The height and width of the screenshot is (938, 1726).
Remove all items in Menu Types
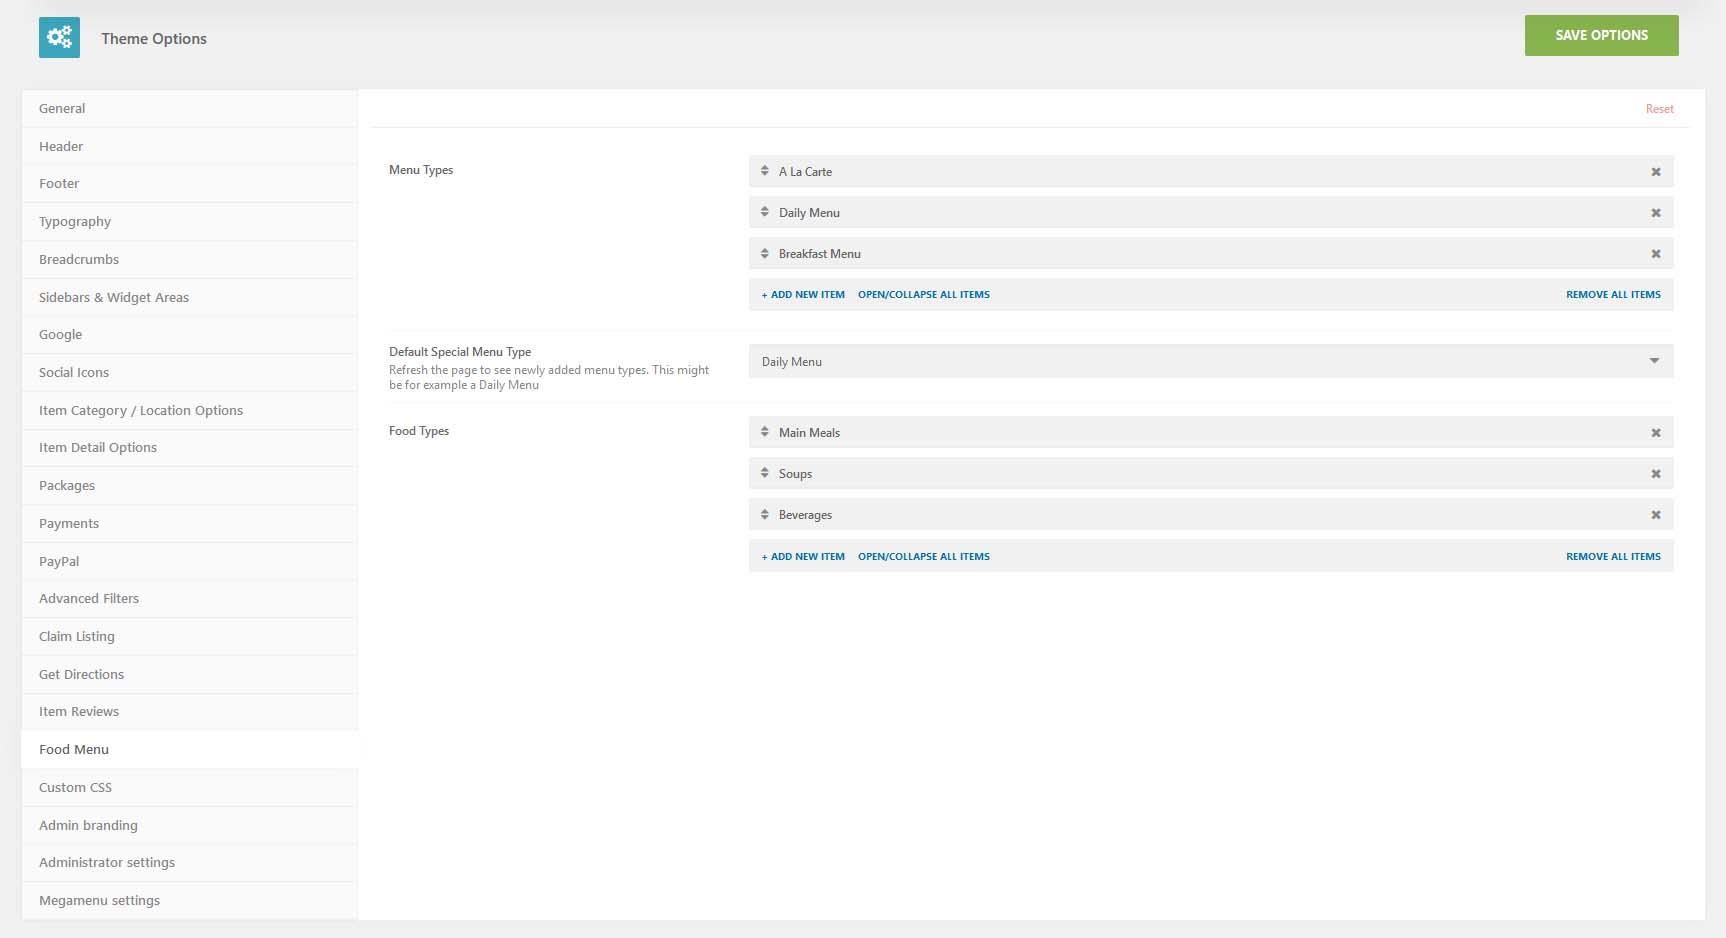pyautogui.click(x=1613, y=295)
